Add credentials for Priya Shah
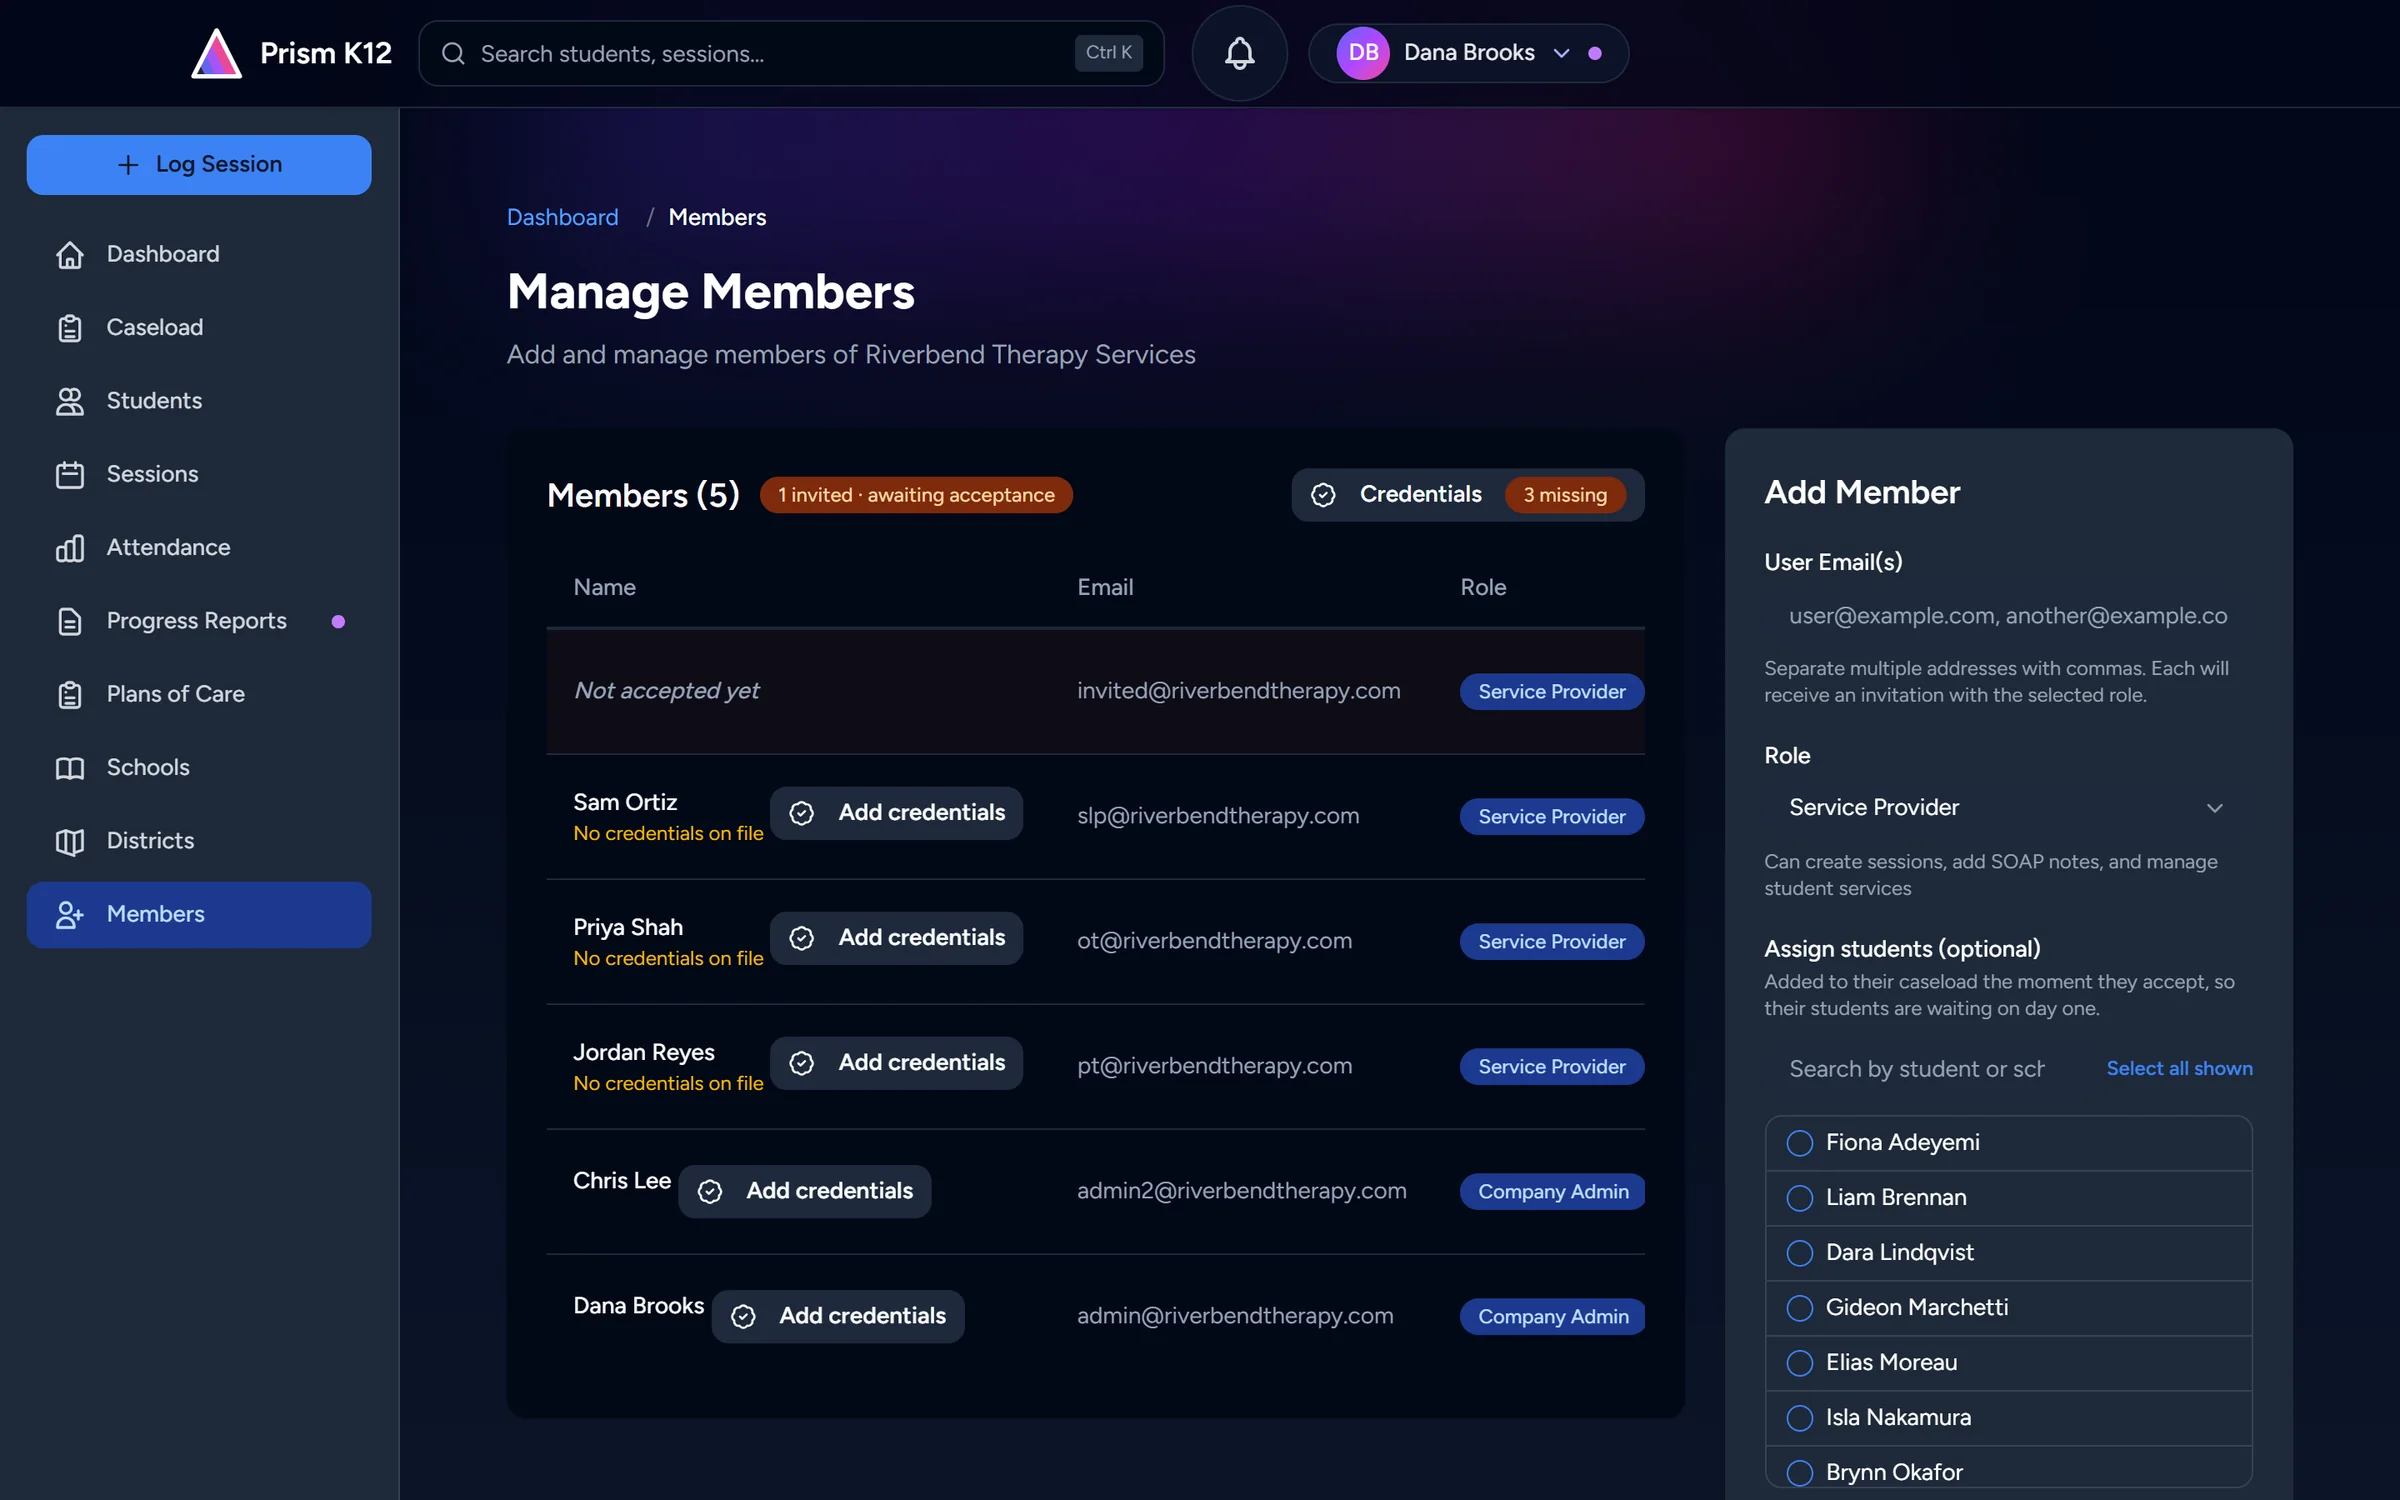The image size is (2400, 1500). click(x=896, y=938)
